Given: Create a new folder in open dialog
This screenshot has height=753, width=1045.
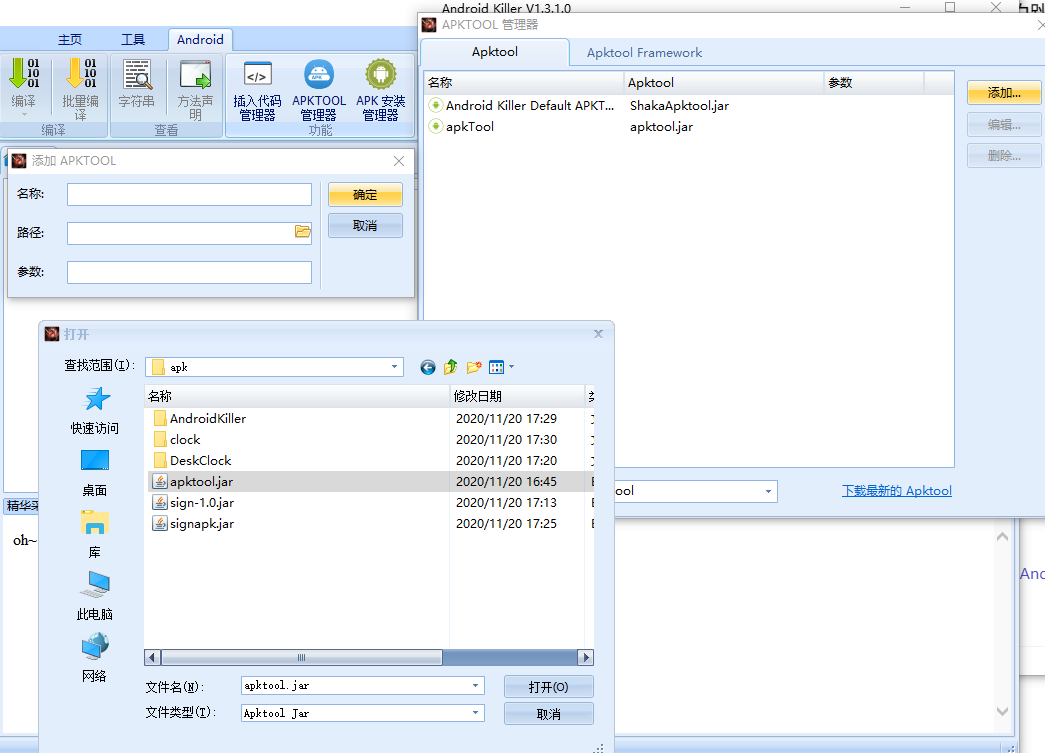Looking at the screenshot, I should pos(474,367).
